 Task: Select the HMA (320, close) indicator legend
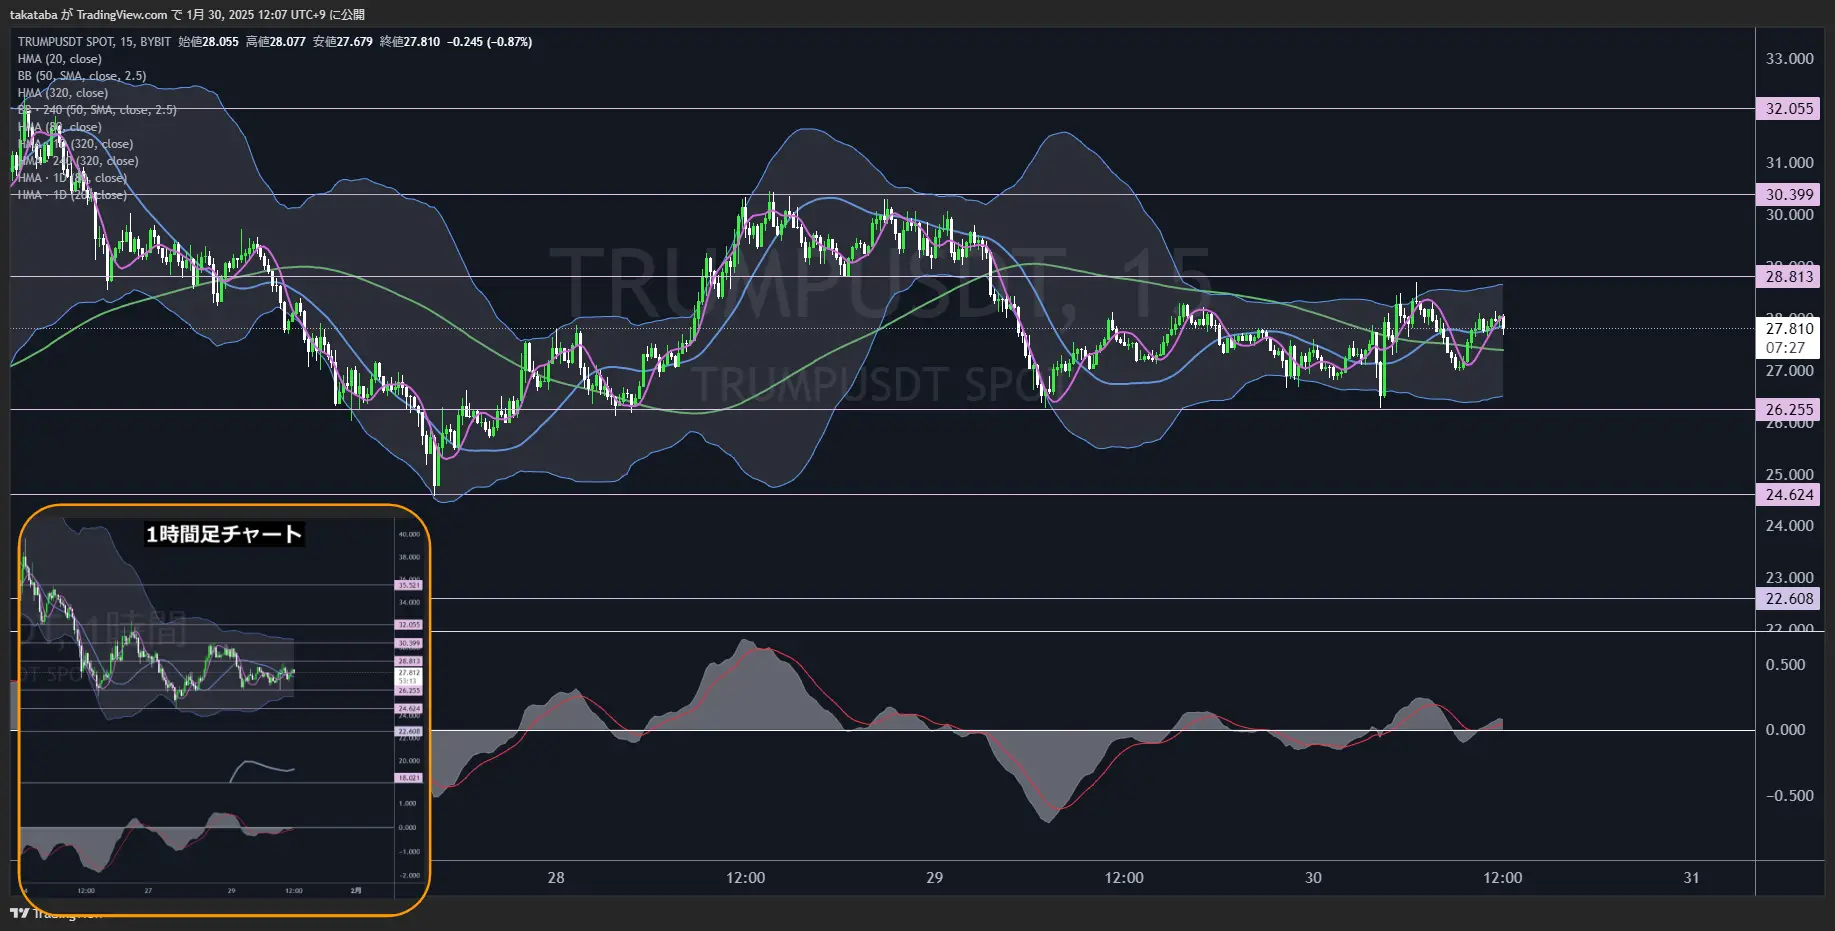[62, 93]
